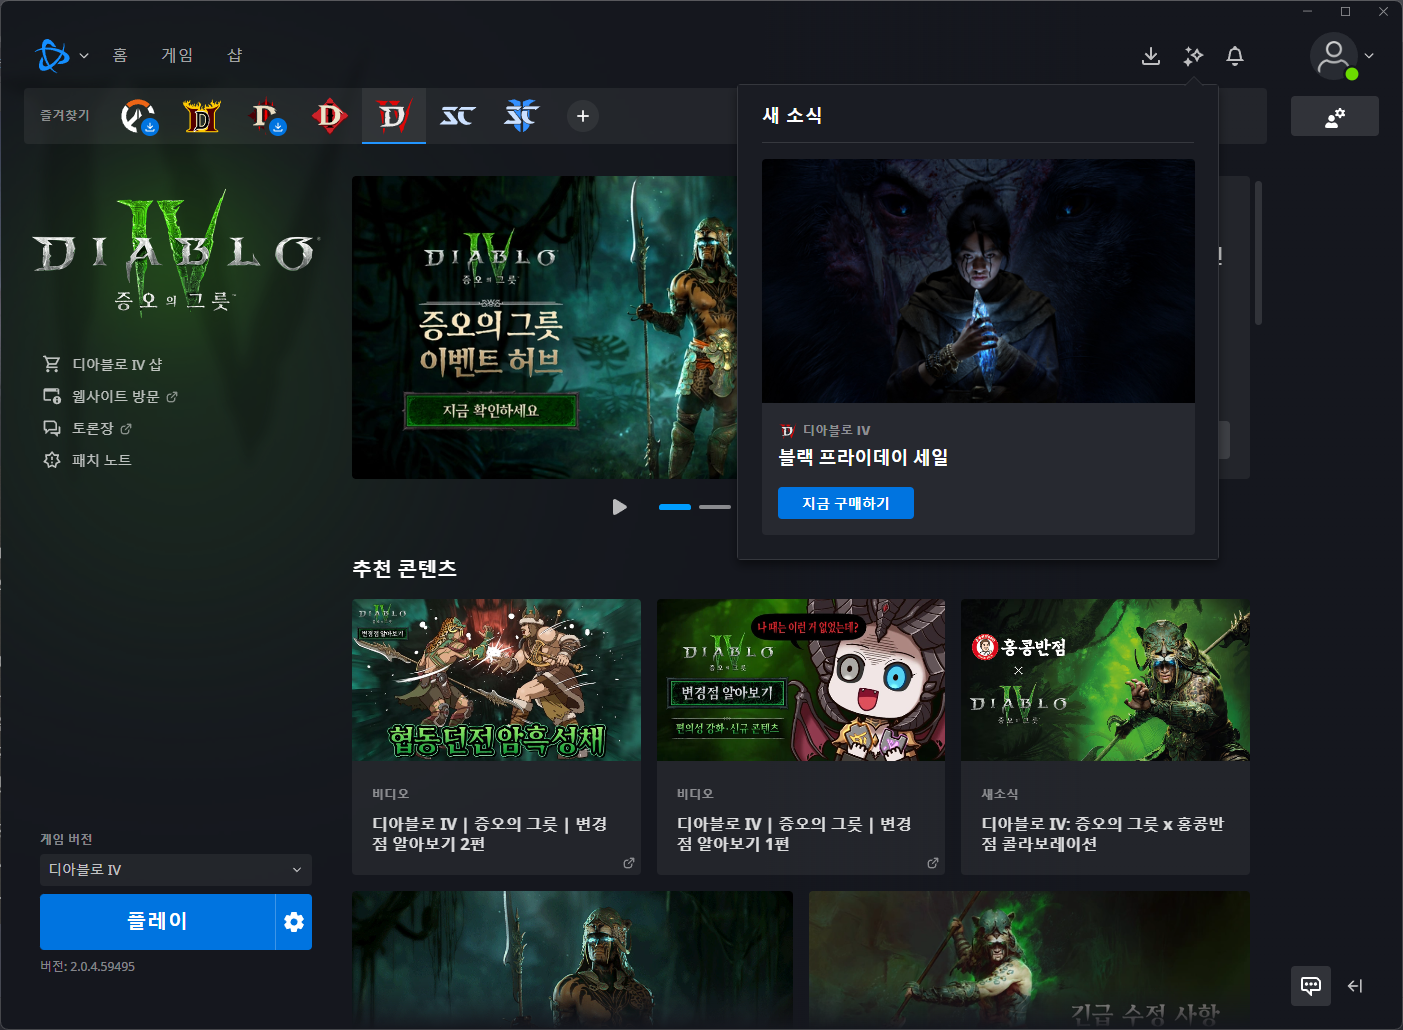Click external link icon on 1편 card
Screen dimensions: 1403x1030
coord(933,863)
